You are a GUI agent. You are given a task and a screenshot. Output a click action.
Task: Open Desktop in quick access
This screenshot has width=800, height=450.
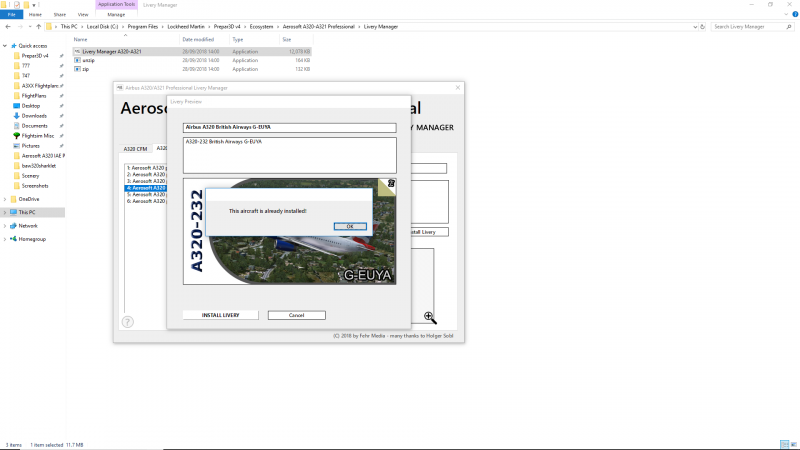coord(31,106)
